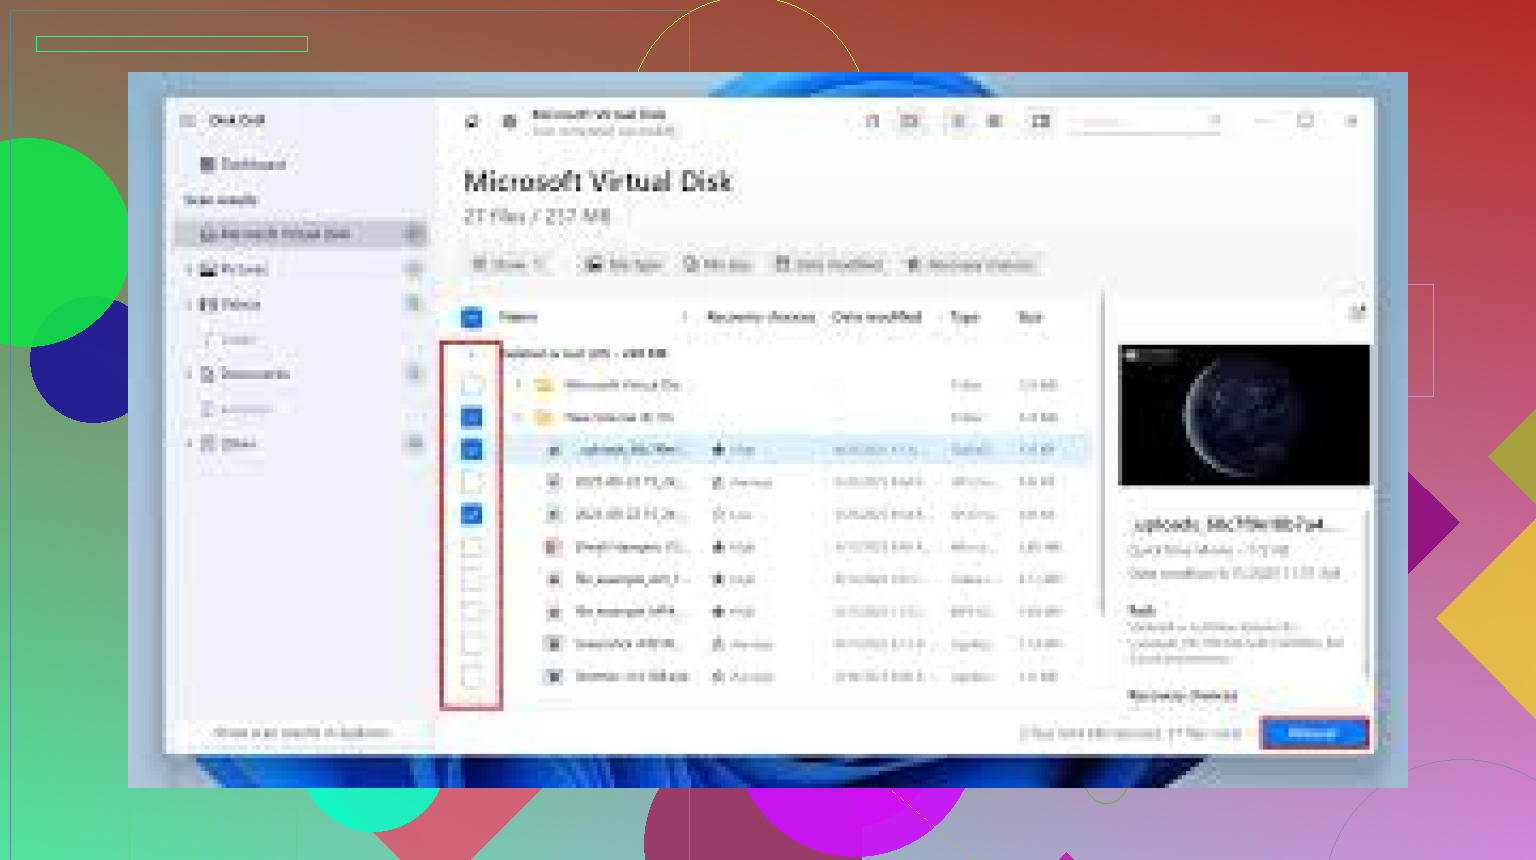1536x860 pixels.
Task: Open the Recovery chances filter
Action: point(970,265)
